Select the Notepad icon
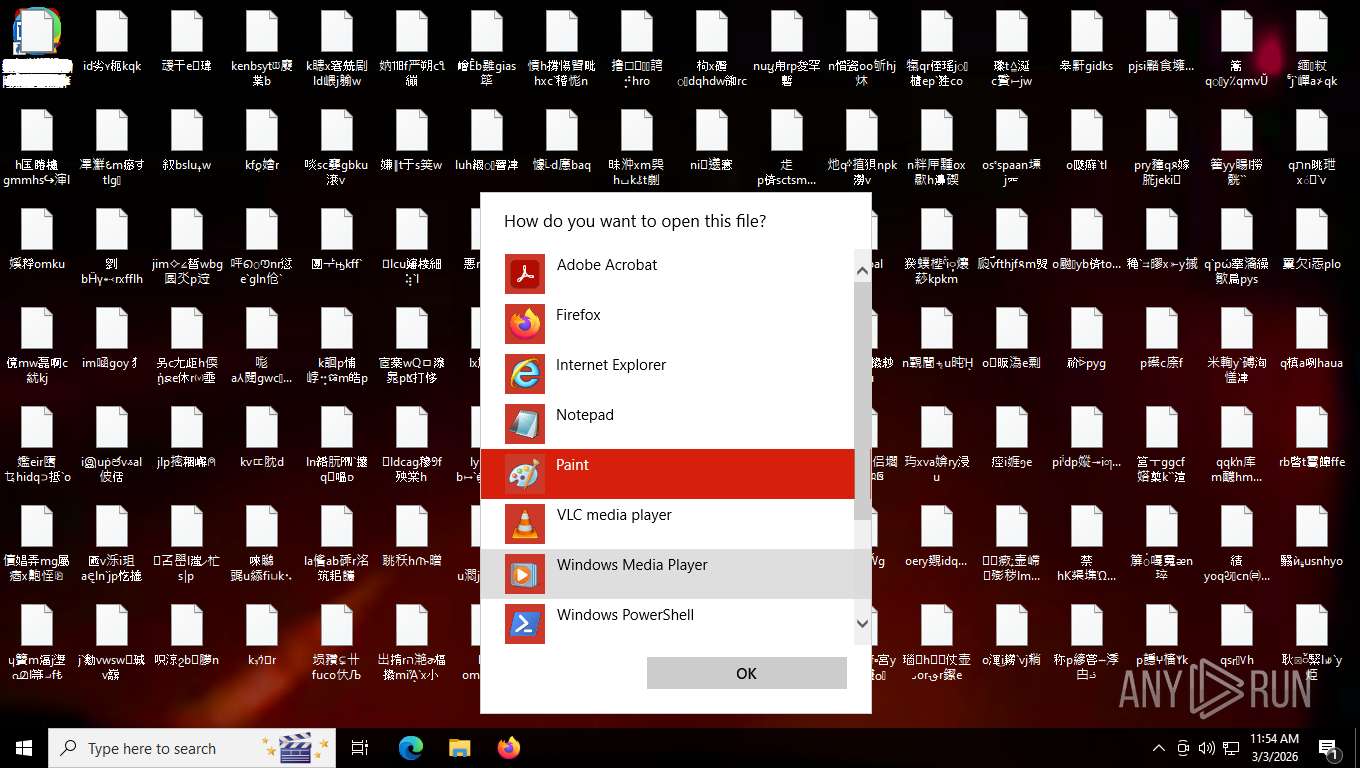Viewport: 1360px width, 768px height. tap(525, 424)
